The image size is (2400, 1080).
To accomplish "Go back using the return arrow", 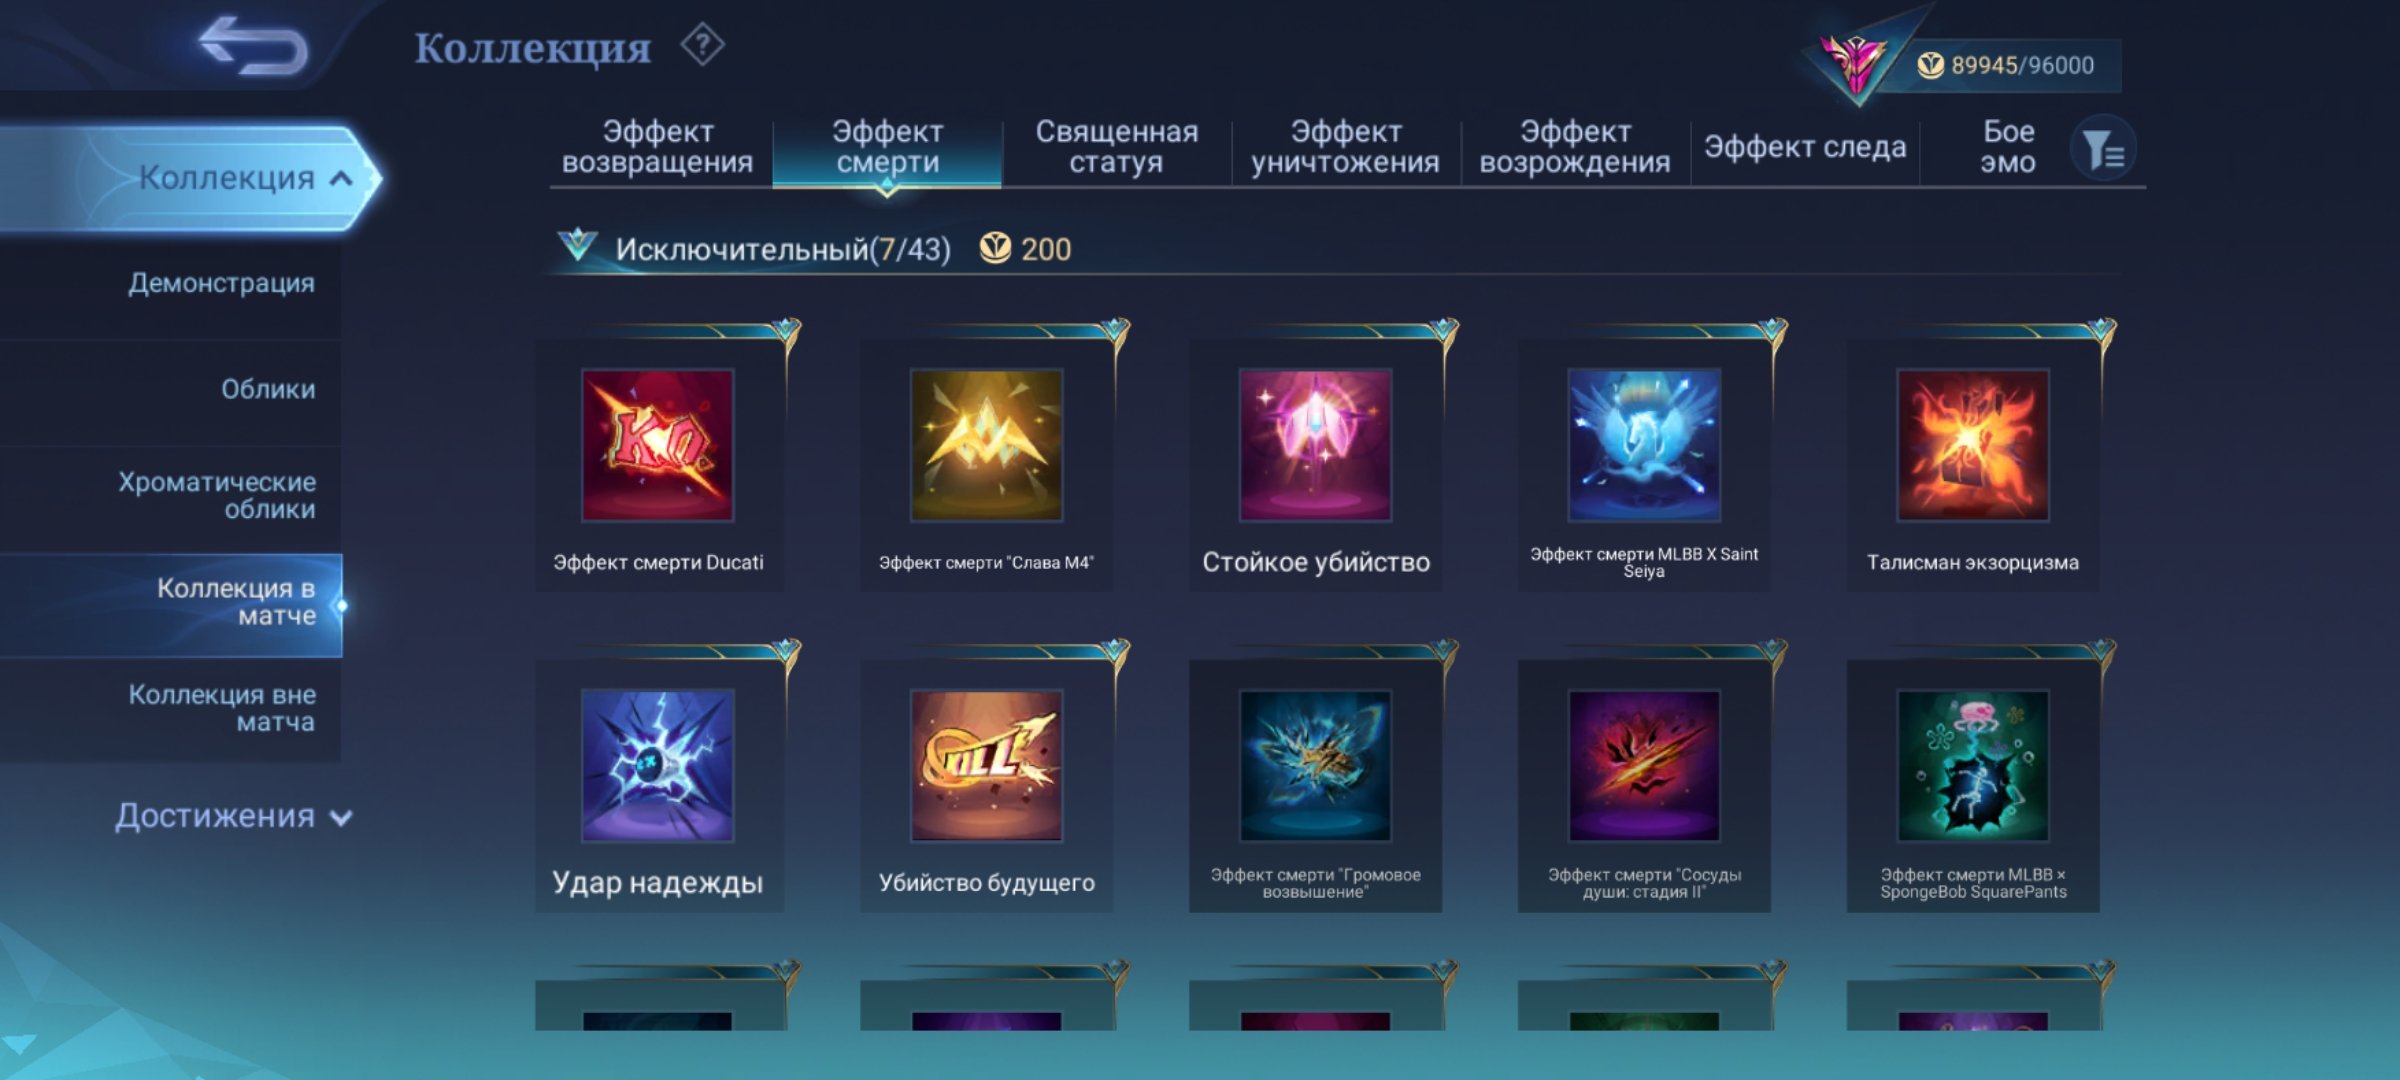I will click(x=252, y=46).
